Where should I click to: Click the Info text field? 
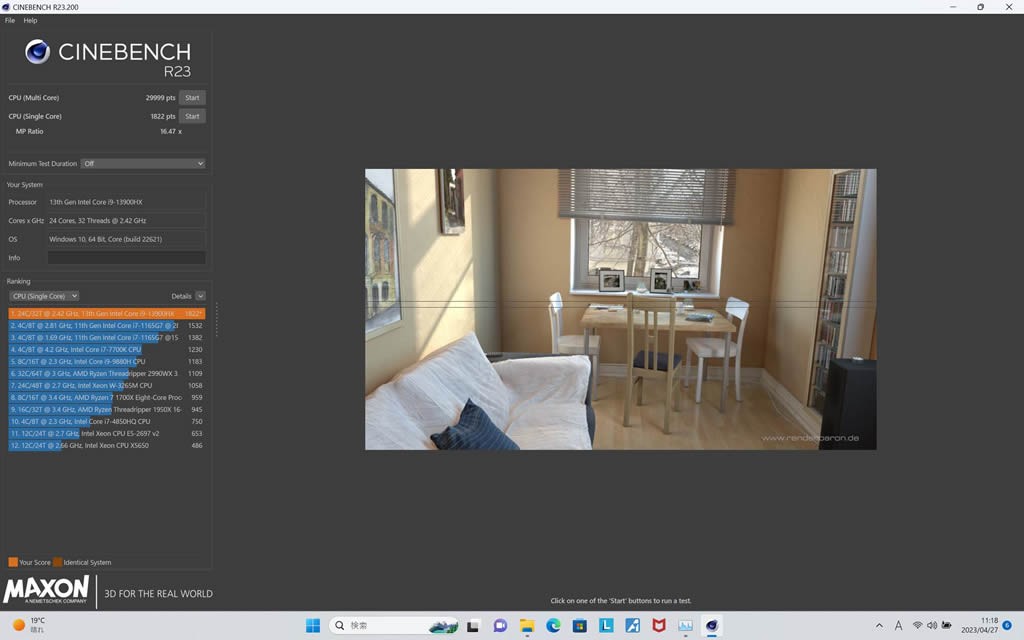click(126, 258)
